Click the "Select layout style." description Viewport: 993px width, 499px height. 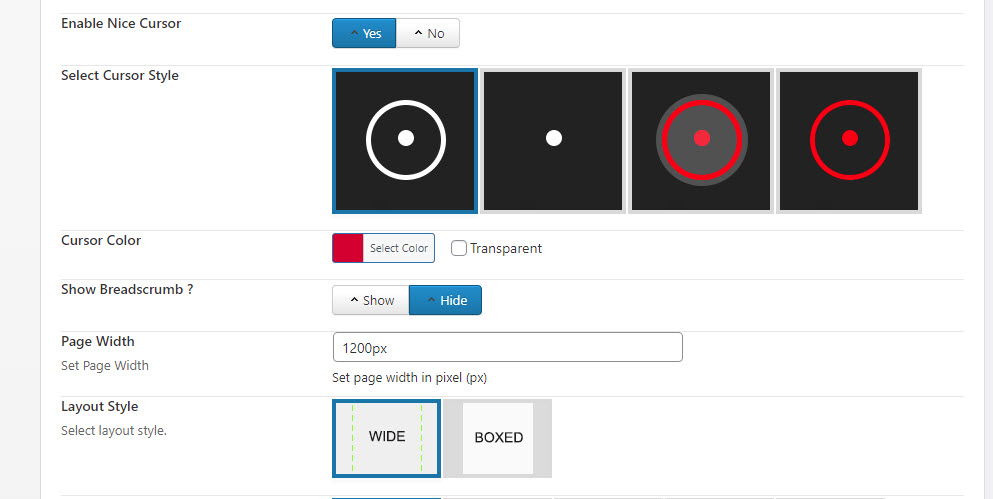coord(114,431)
